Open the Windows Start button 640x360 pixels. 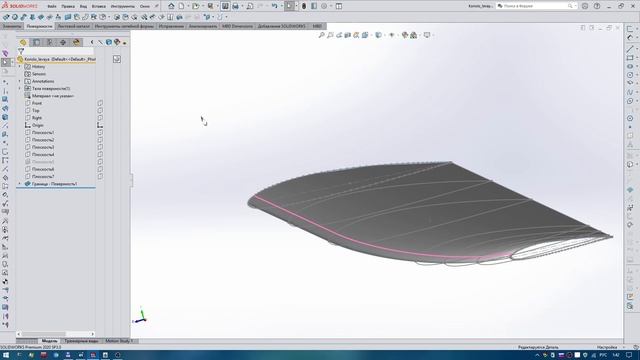(x=6, y=355)
